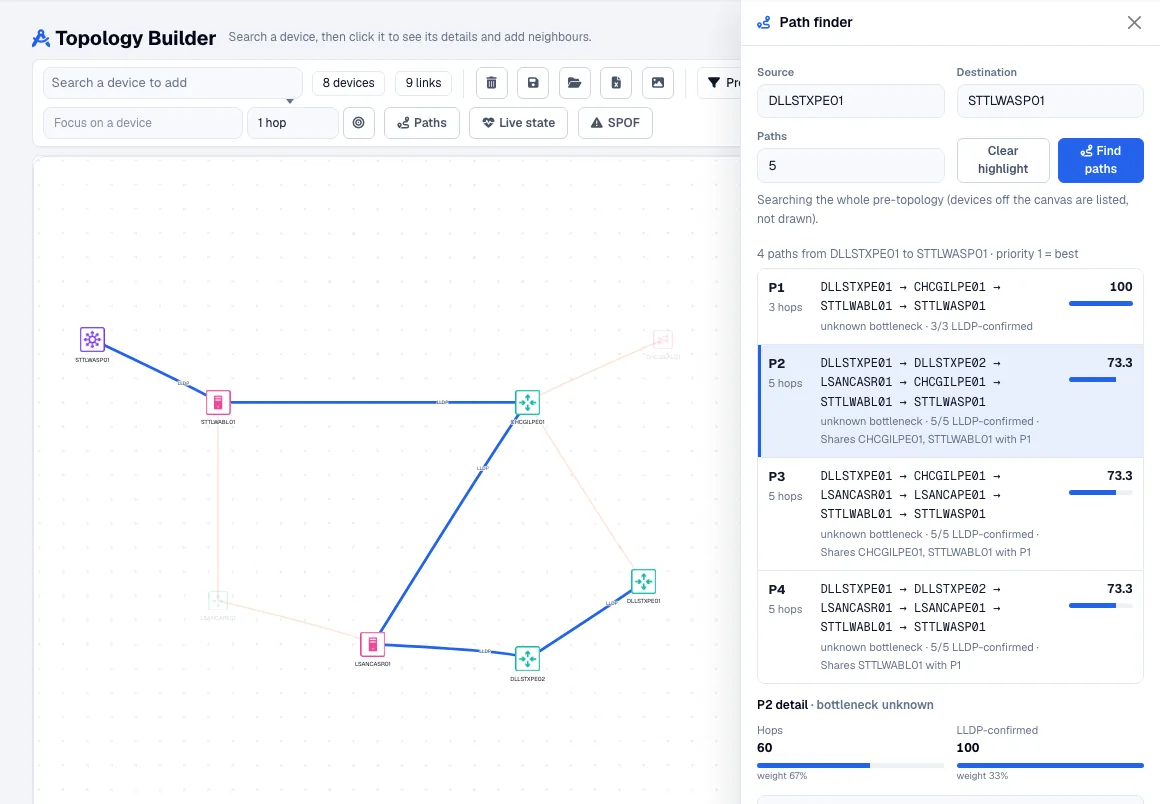The image size is (1160, 804).
Task: Select path P3 via LSANCAPE01
Action: pyautogui.click(x=951, y=514)
